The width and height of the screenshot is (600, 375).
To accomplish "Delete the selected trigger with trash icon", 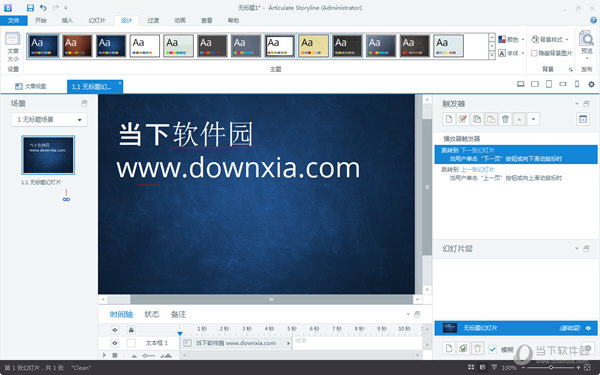I will click(x=505, y=119).
